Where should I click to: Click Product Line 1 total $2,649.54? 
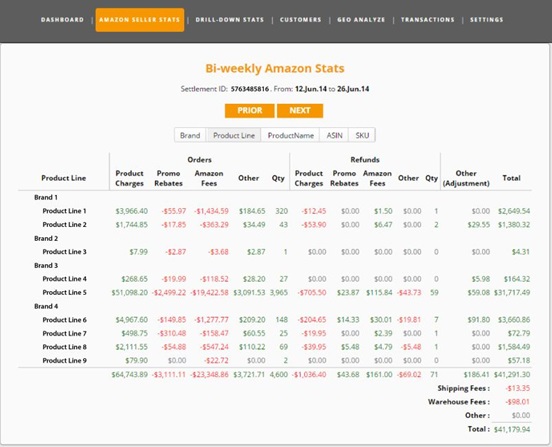[514, 211]
